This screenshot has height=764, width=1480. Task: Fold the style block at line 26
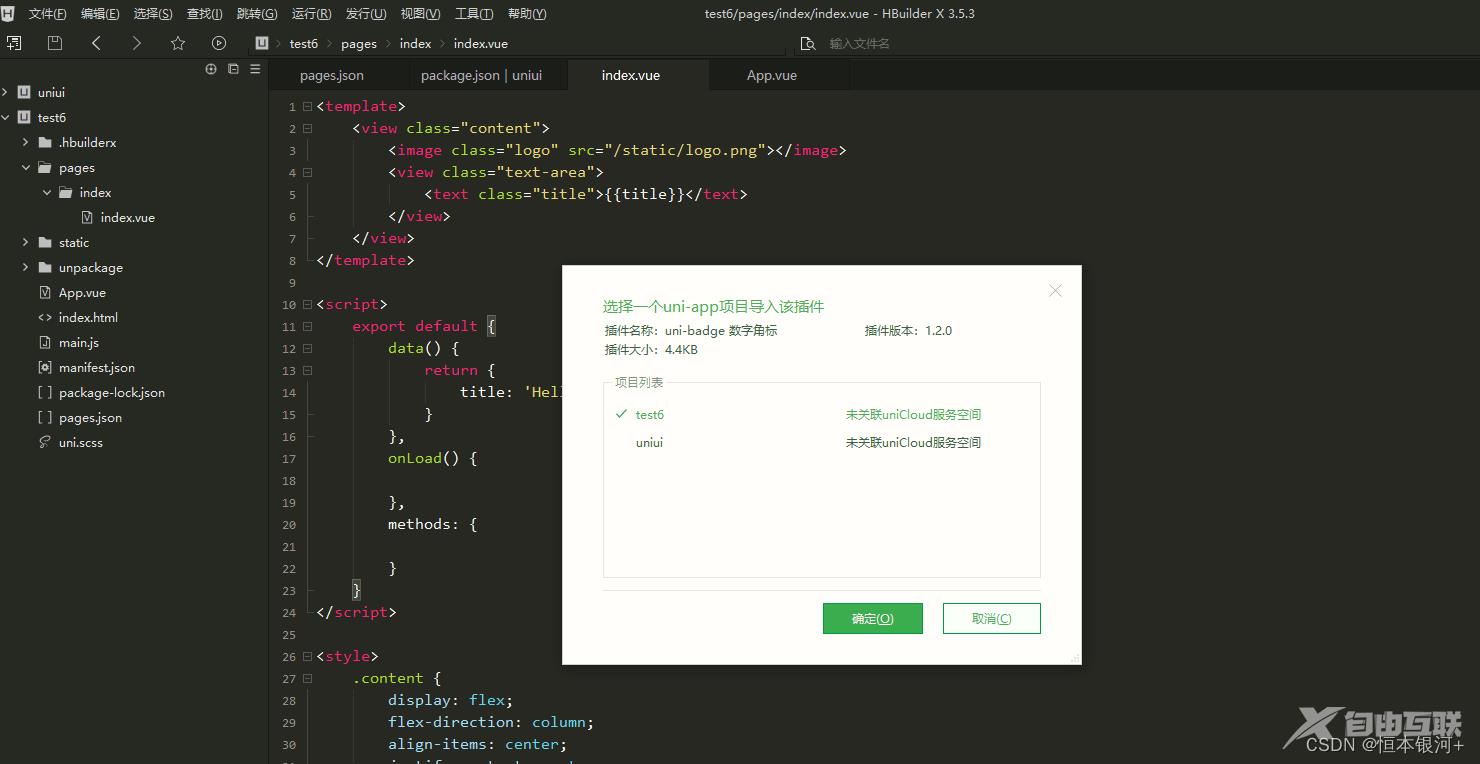tap(307, 656)
